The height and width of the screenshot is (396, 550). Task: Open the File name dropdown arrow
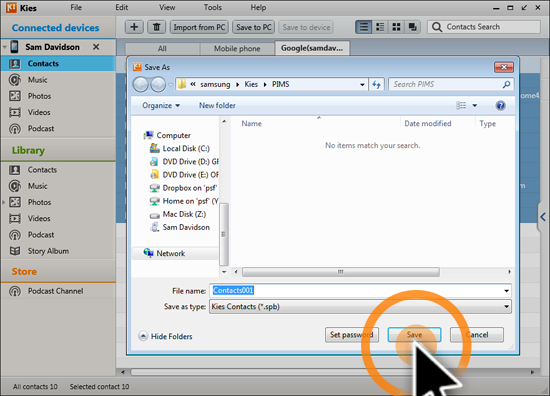point(506,290)
